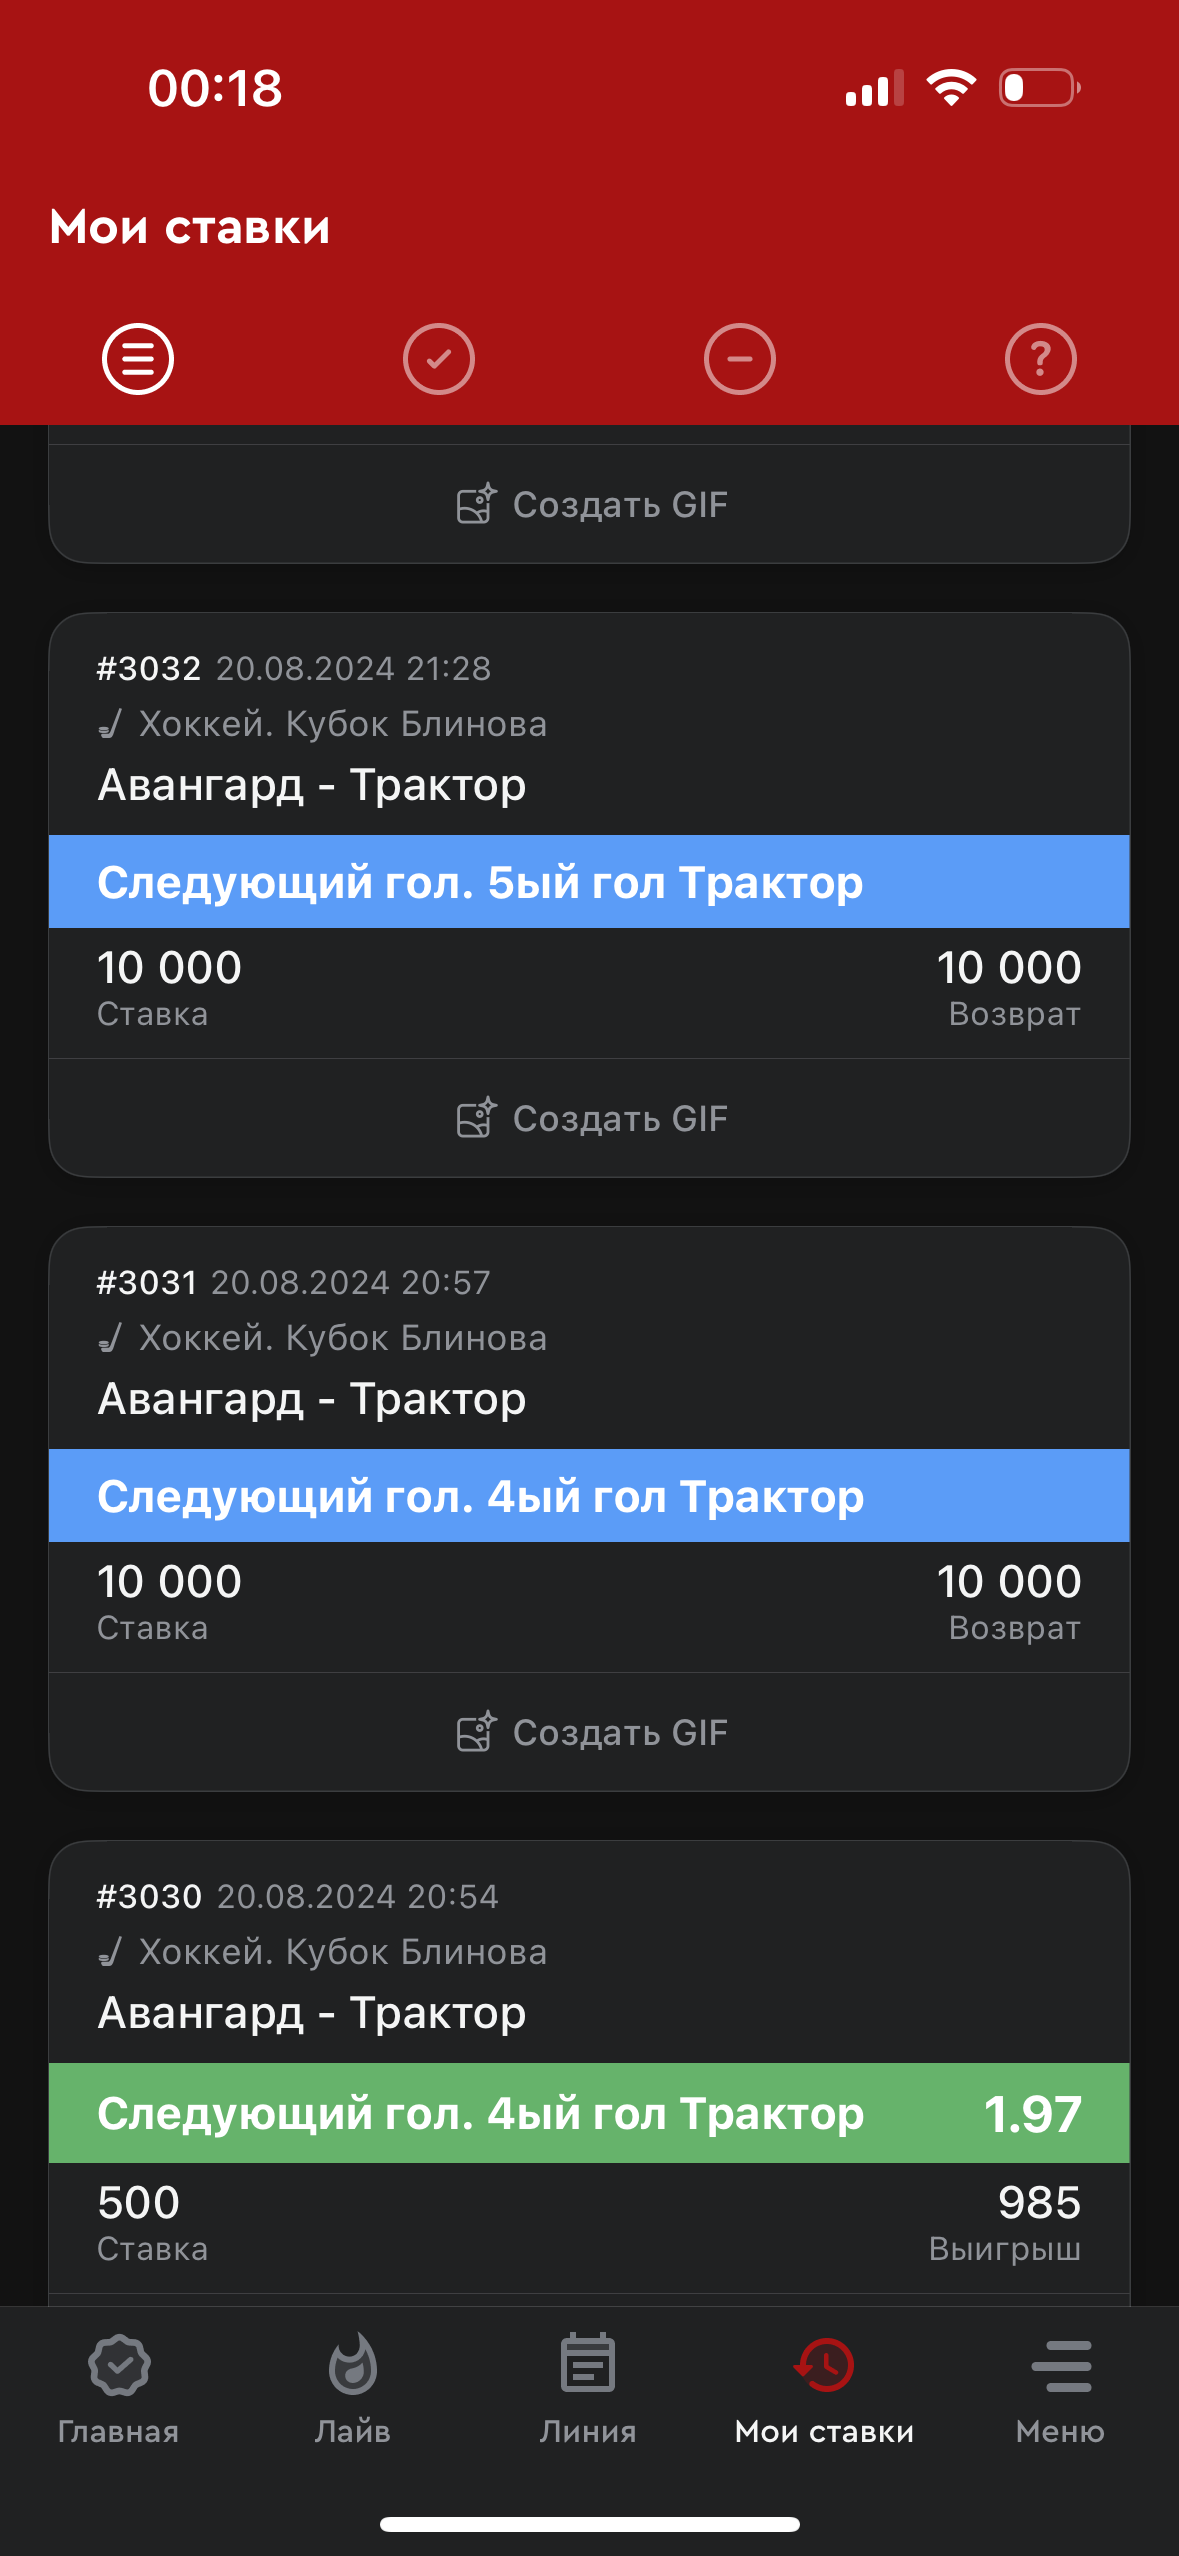The image size is (1179, 2556).
Task: Tap Создать GIF for bet #3031
Action: point(590,1733)
